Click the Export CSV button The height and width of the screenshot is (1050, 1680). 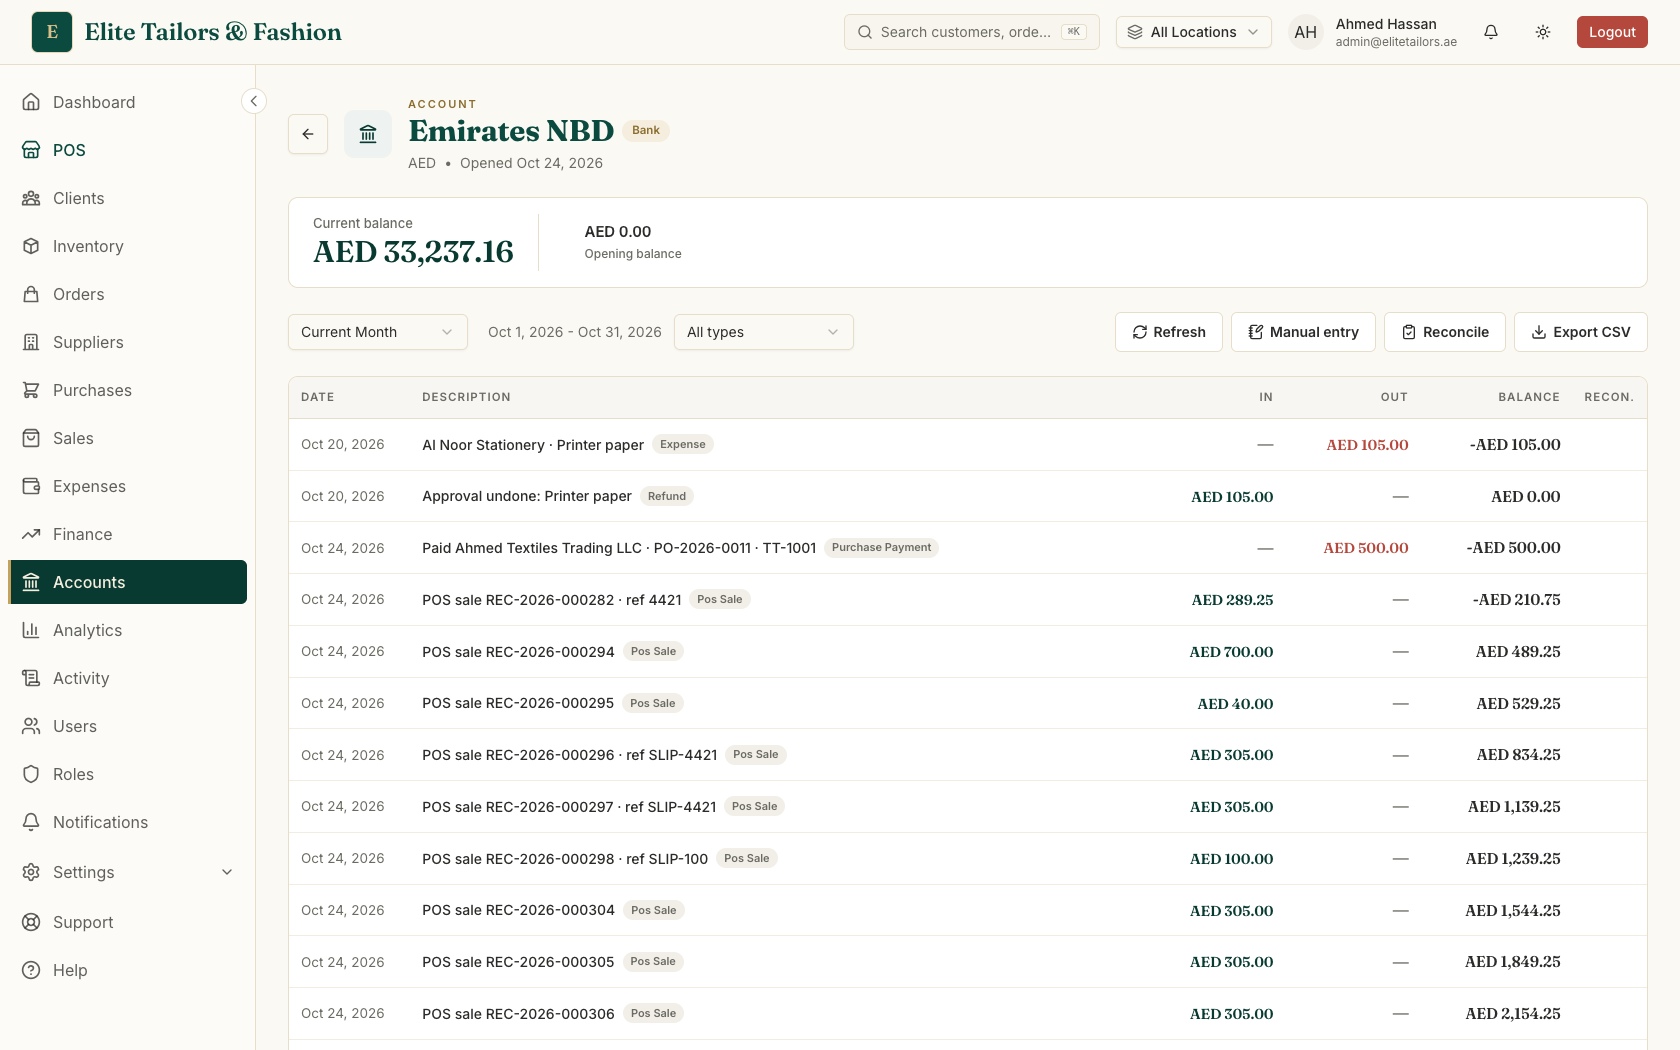tap(1580, 332)
